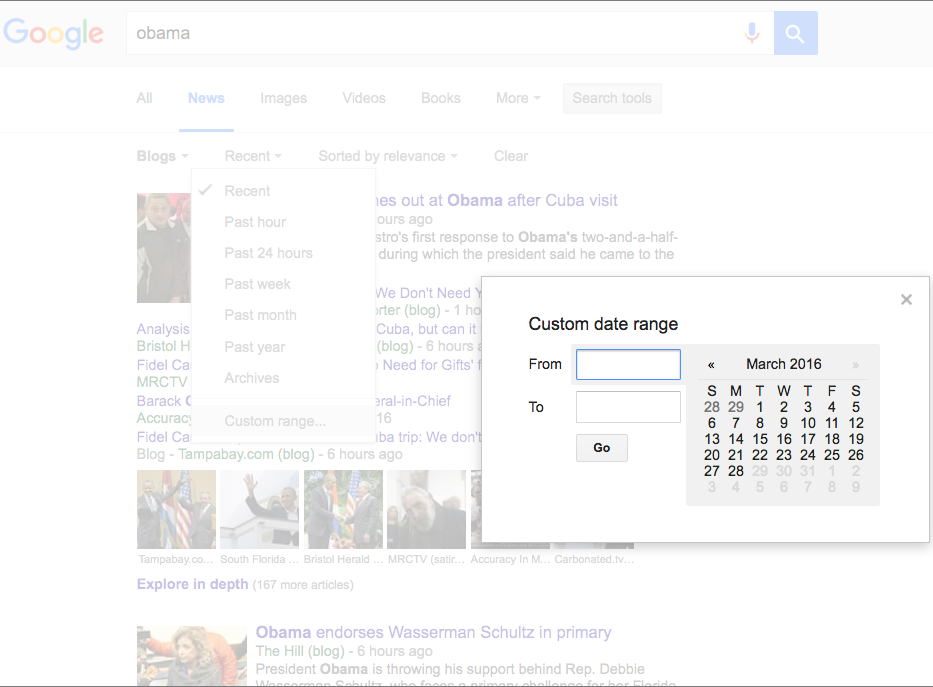Focus the From date field
The width and height of the screenshot is (933, 687).
click(x=628, y=365)
